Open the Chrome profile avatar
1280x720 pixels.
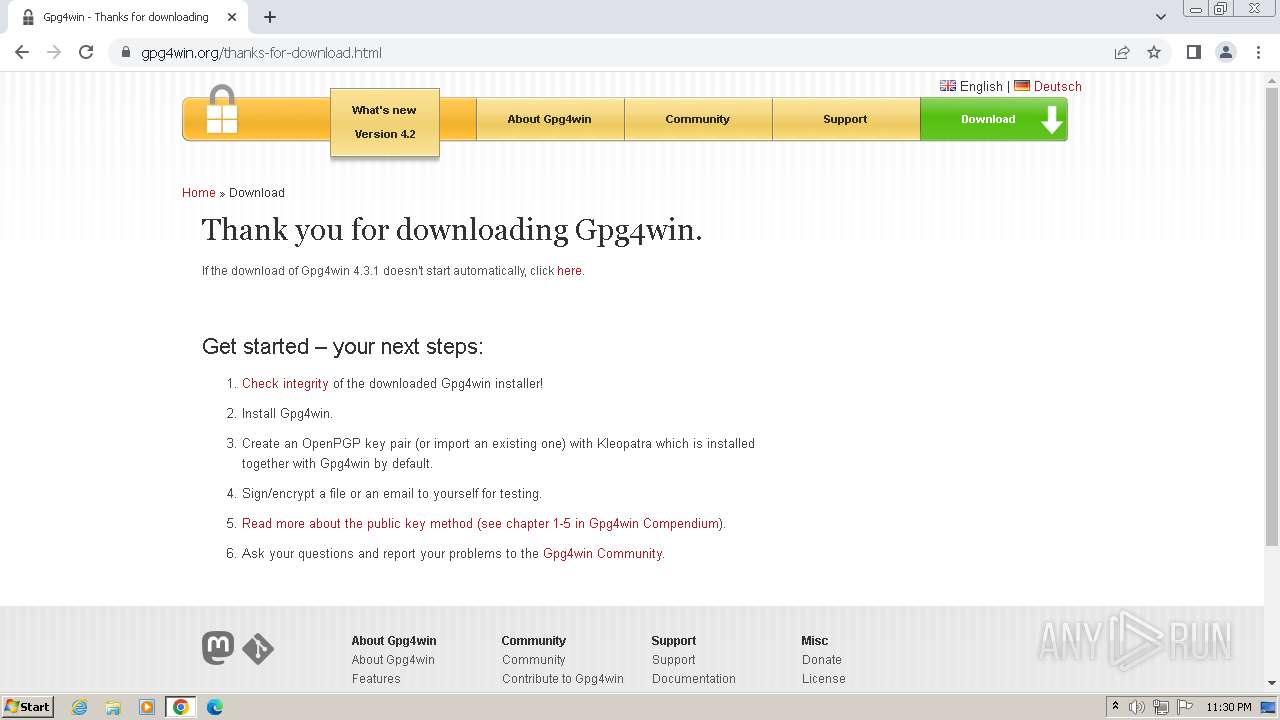pyautogui.click(x=1225, y=52)
